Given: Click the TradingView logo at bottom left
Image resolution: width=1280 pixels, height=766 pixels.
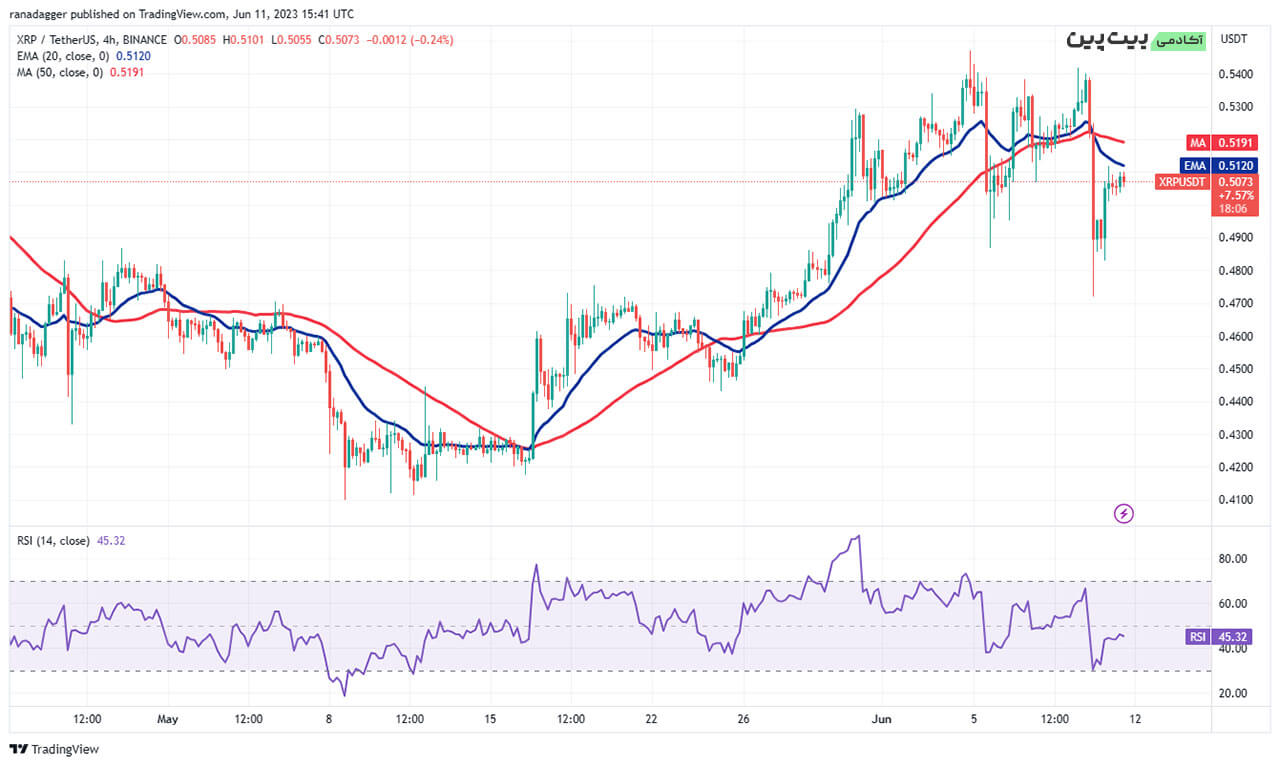Looking at the screenshot, I should 19,749.
